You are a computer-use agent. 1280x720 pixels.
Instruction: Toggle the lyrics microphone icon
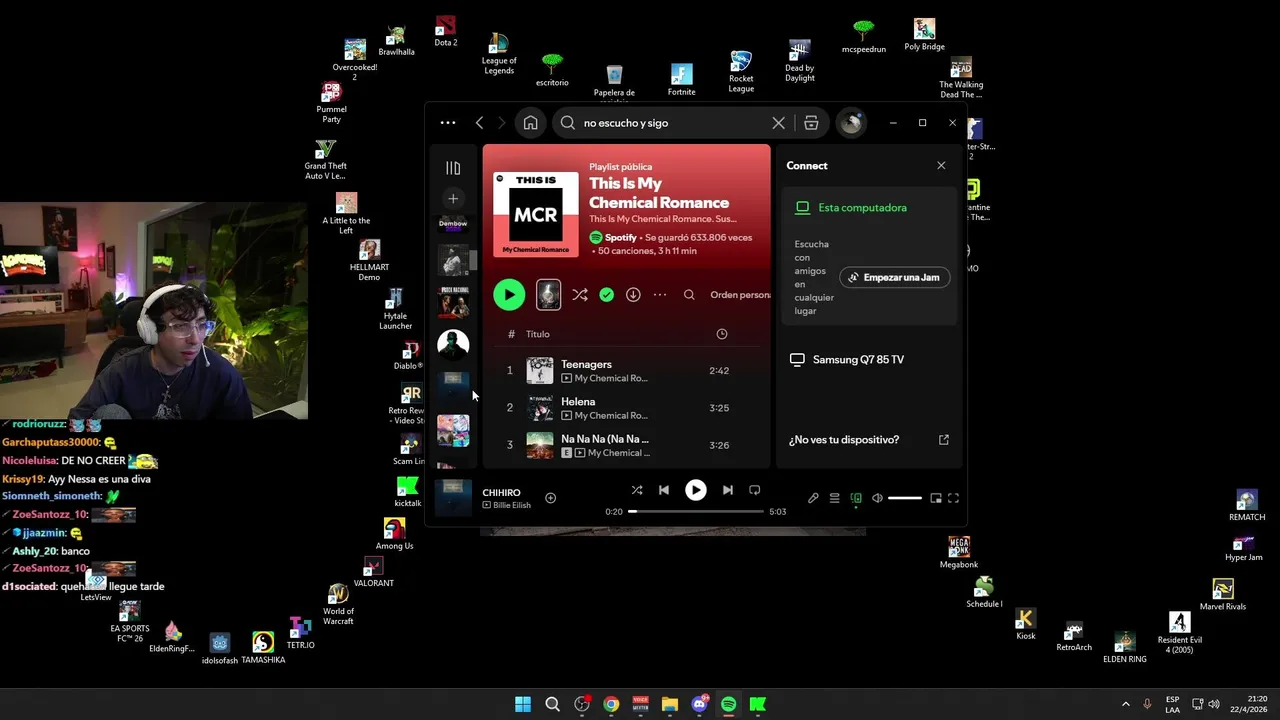[x=813, y=498]
